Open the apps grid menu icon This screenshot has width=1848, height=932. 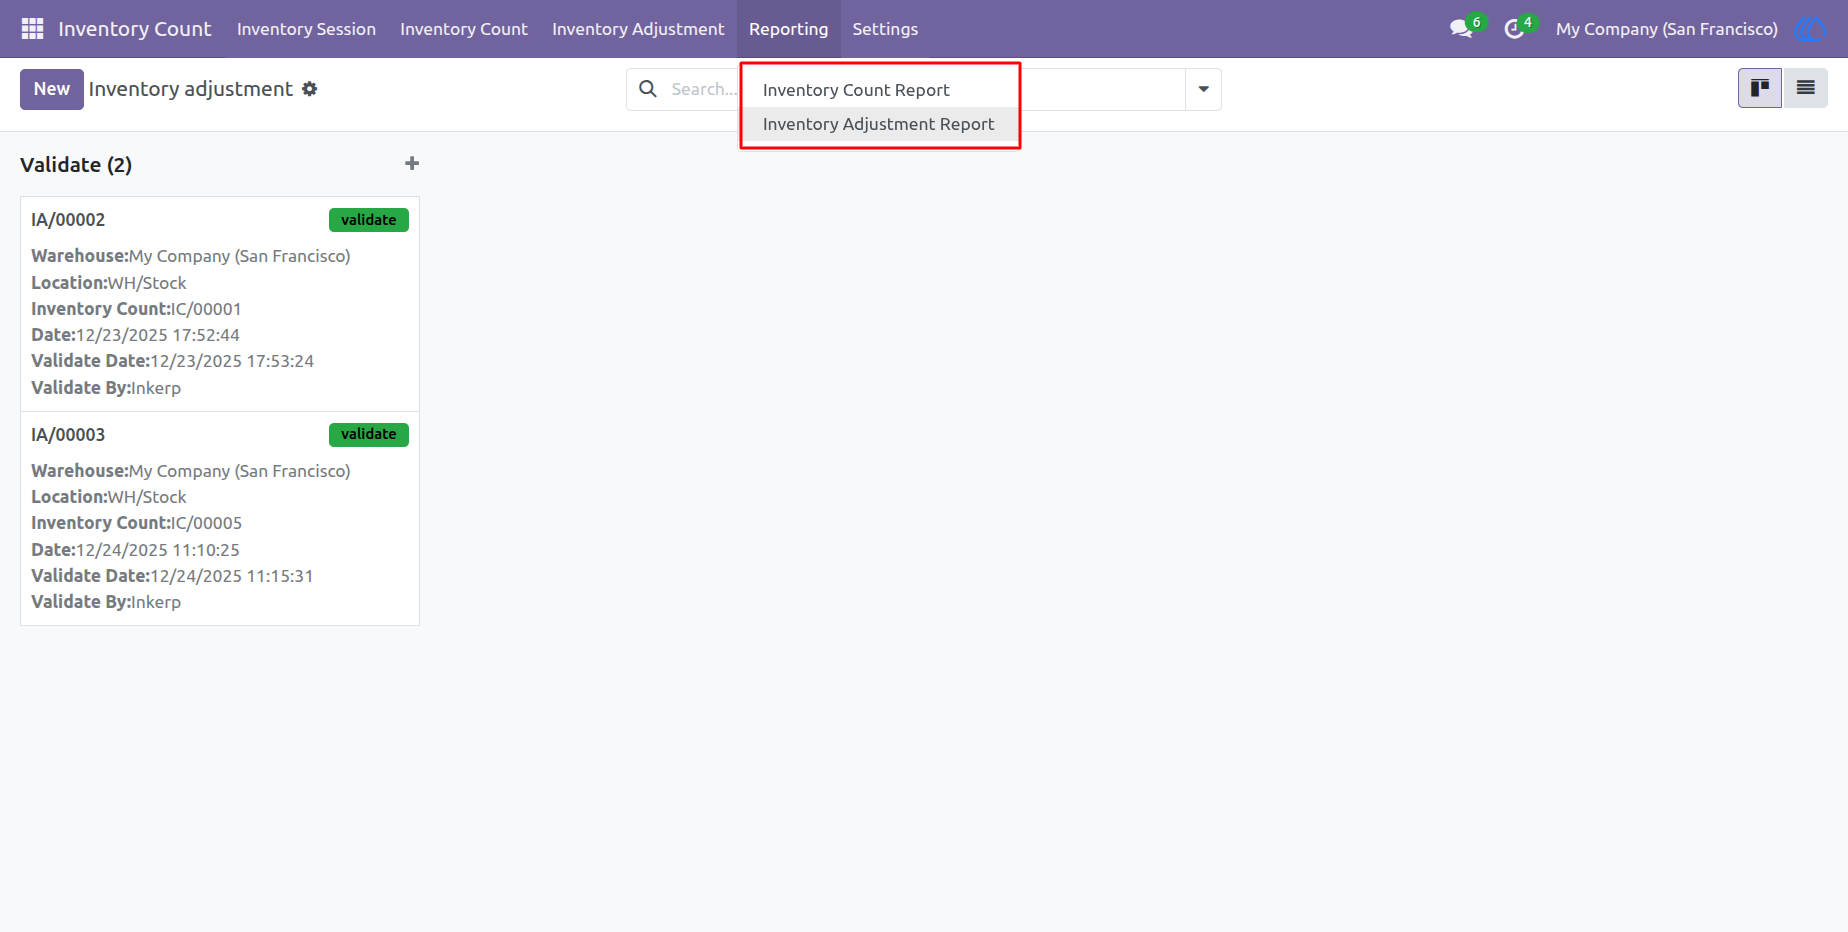pyautogui.click(x=32, y=29)
